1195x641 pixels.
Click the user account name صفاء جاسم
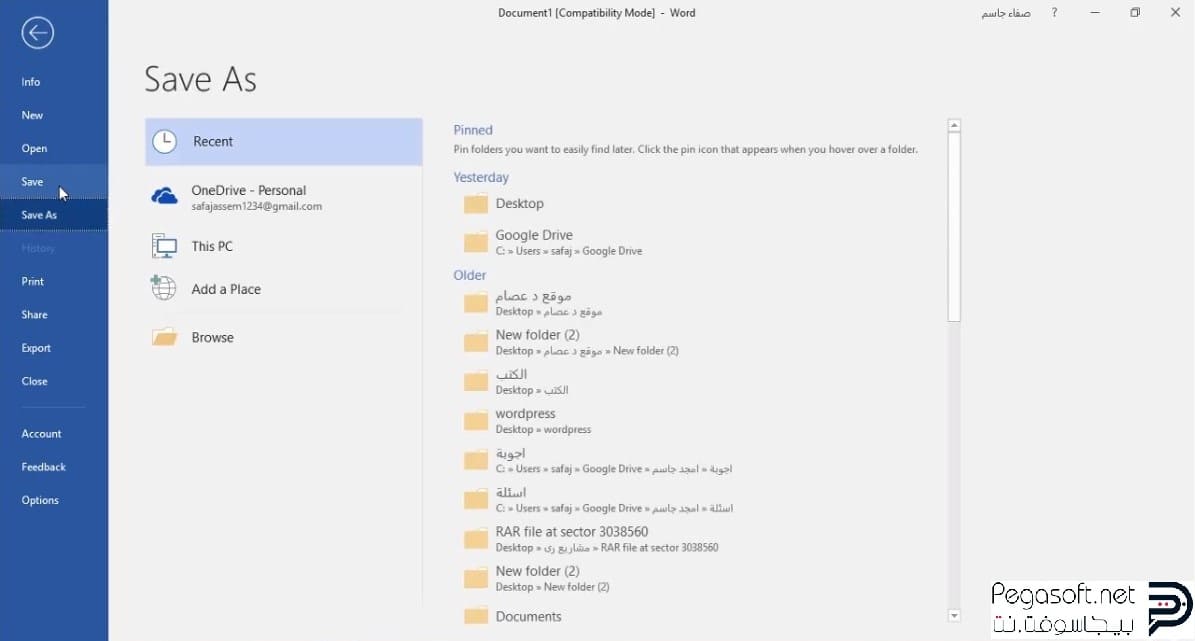(1005, 13)
